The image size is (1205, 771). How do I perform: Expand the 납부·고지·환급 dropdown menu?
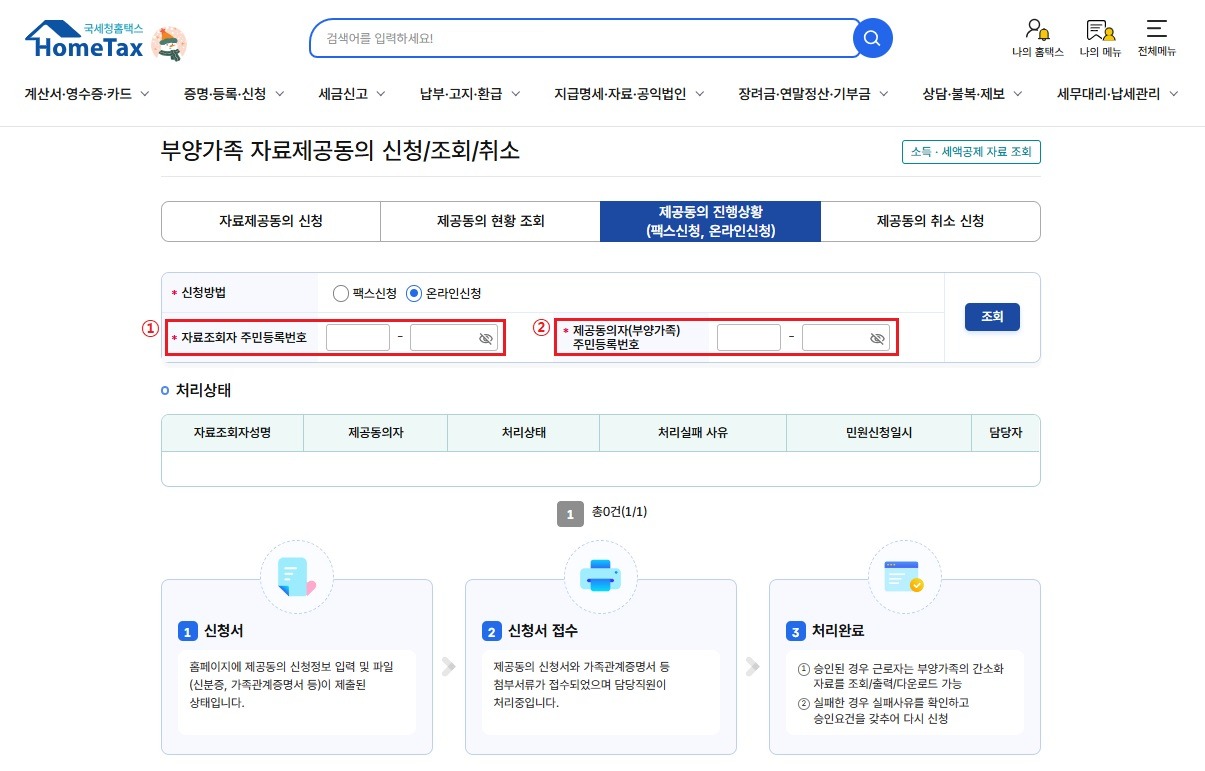click(x=470, y=94)
